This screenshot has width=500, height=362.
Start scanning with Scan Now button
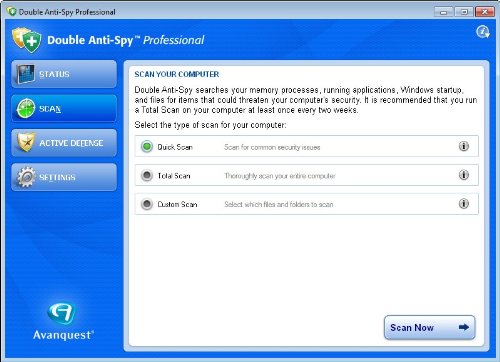(x=429, y=327)
